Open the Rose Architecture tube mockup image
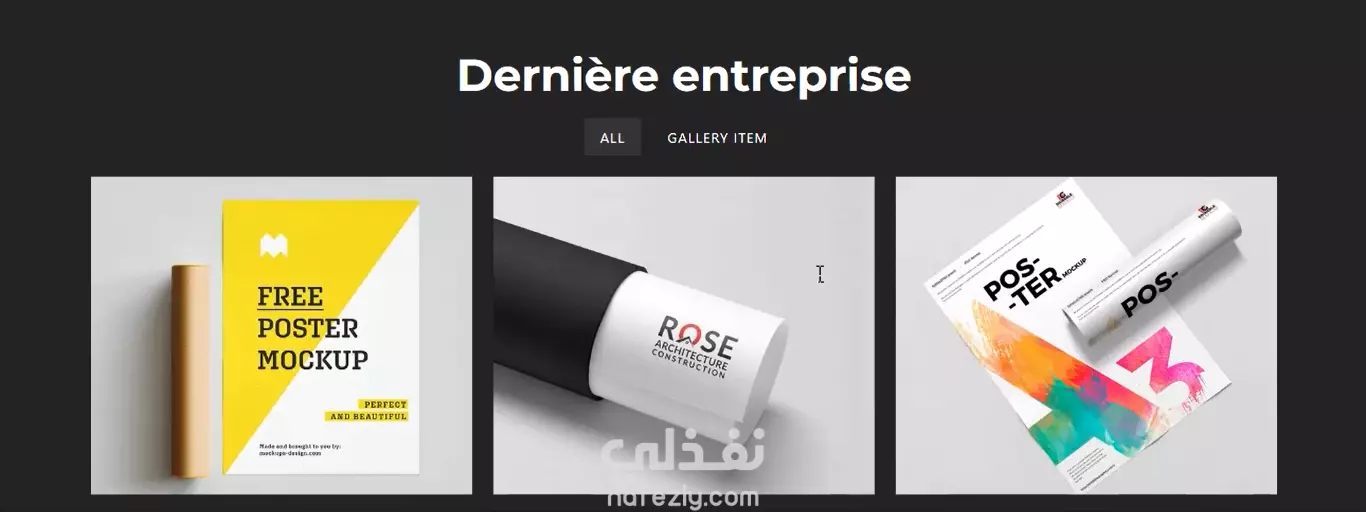Image resolution: width=1366 pixels, height=512 pixels. point(683,335)
